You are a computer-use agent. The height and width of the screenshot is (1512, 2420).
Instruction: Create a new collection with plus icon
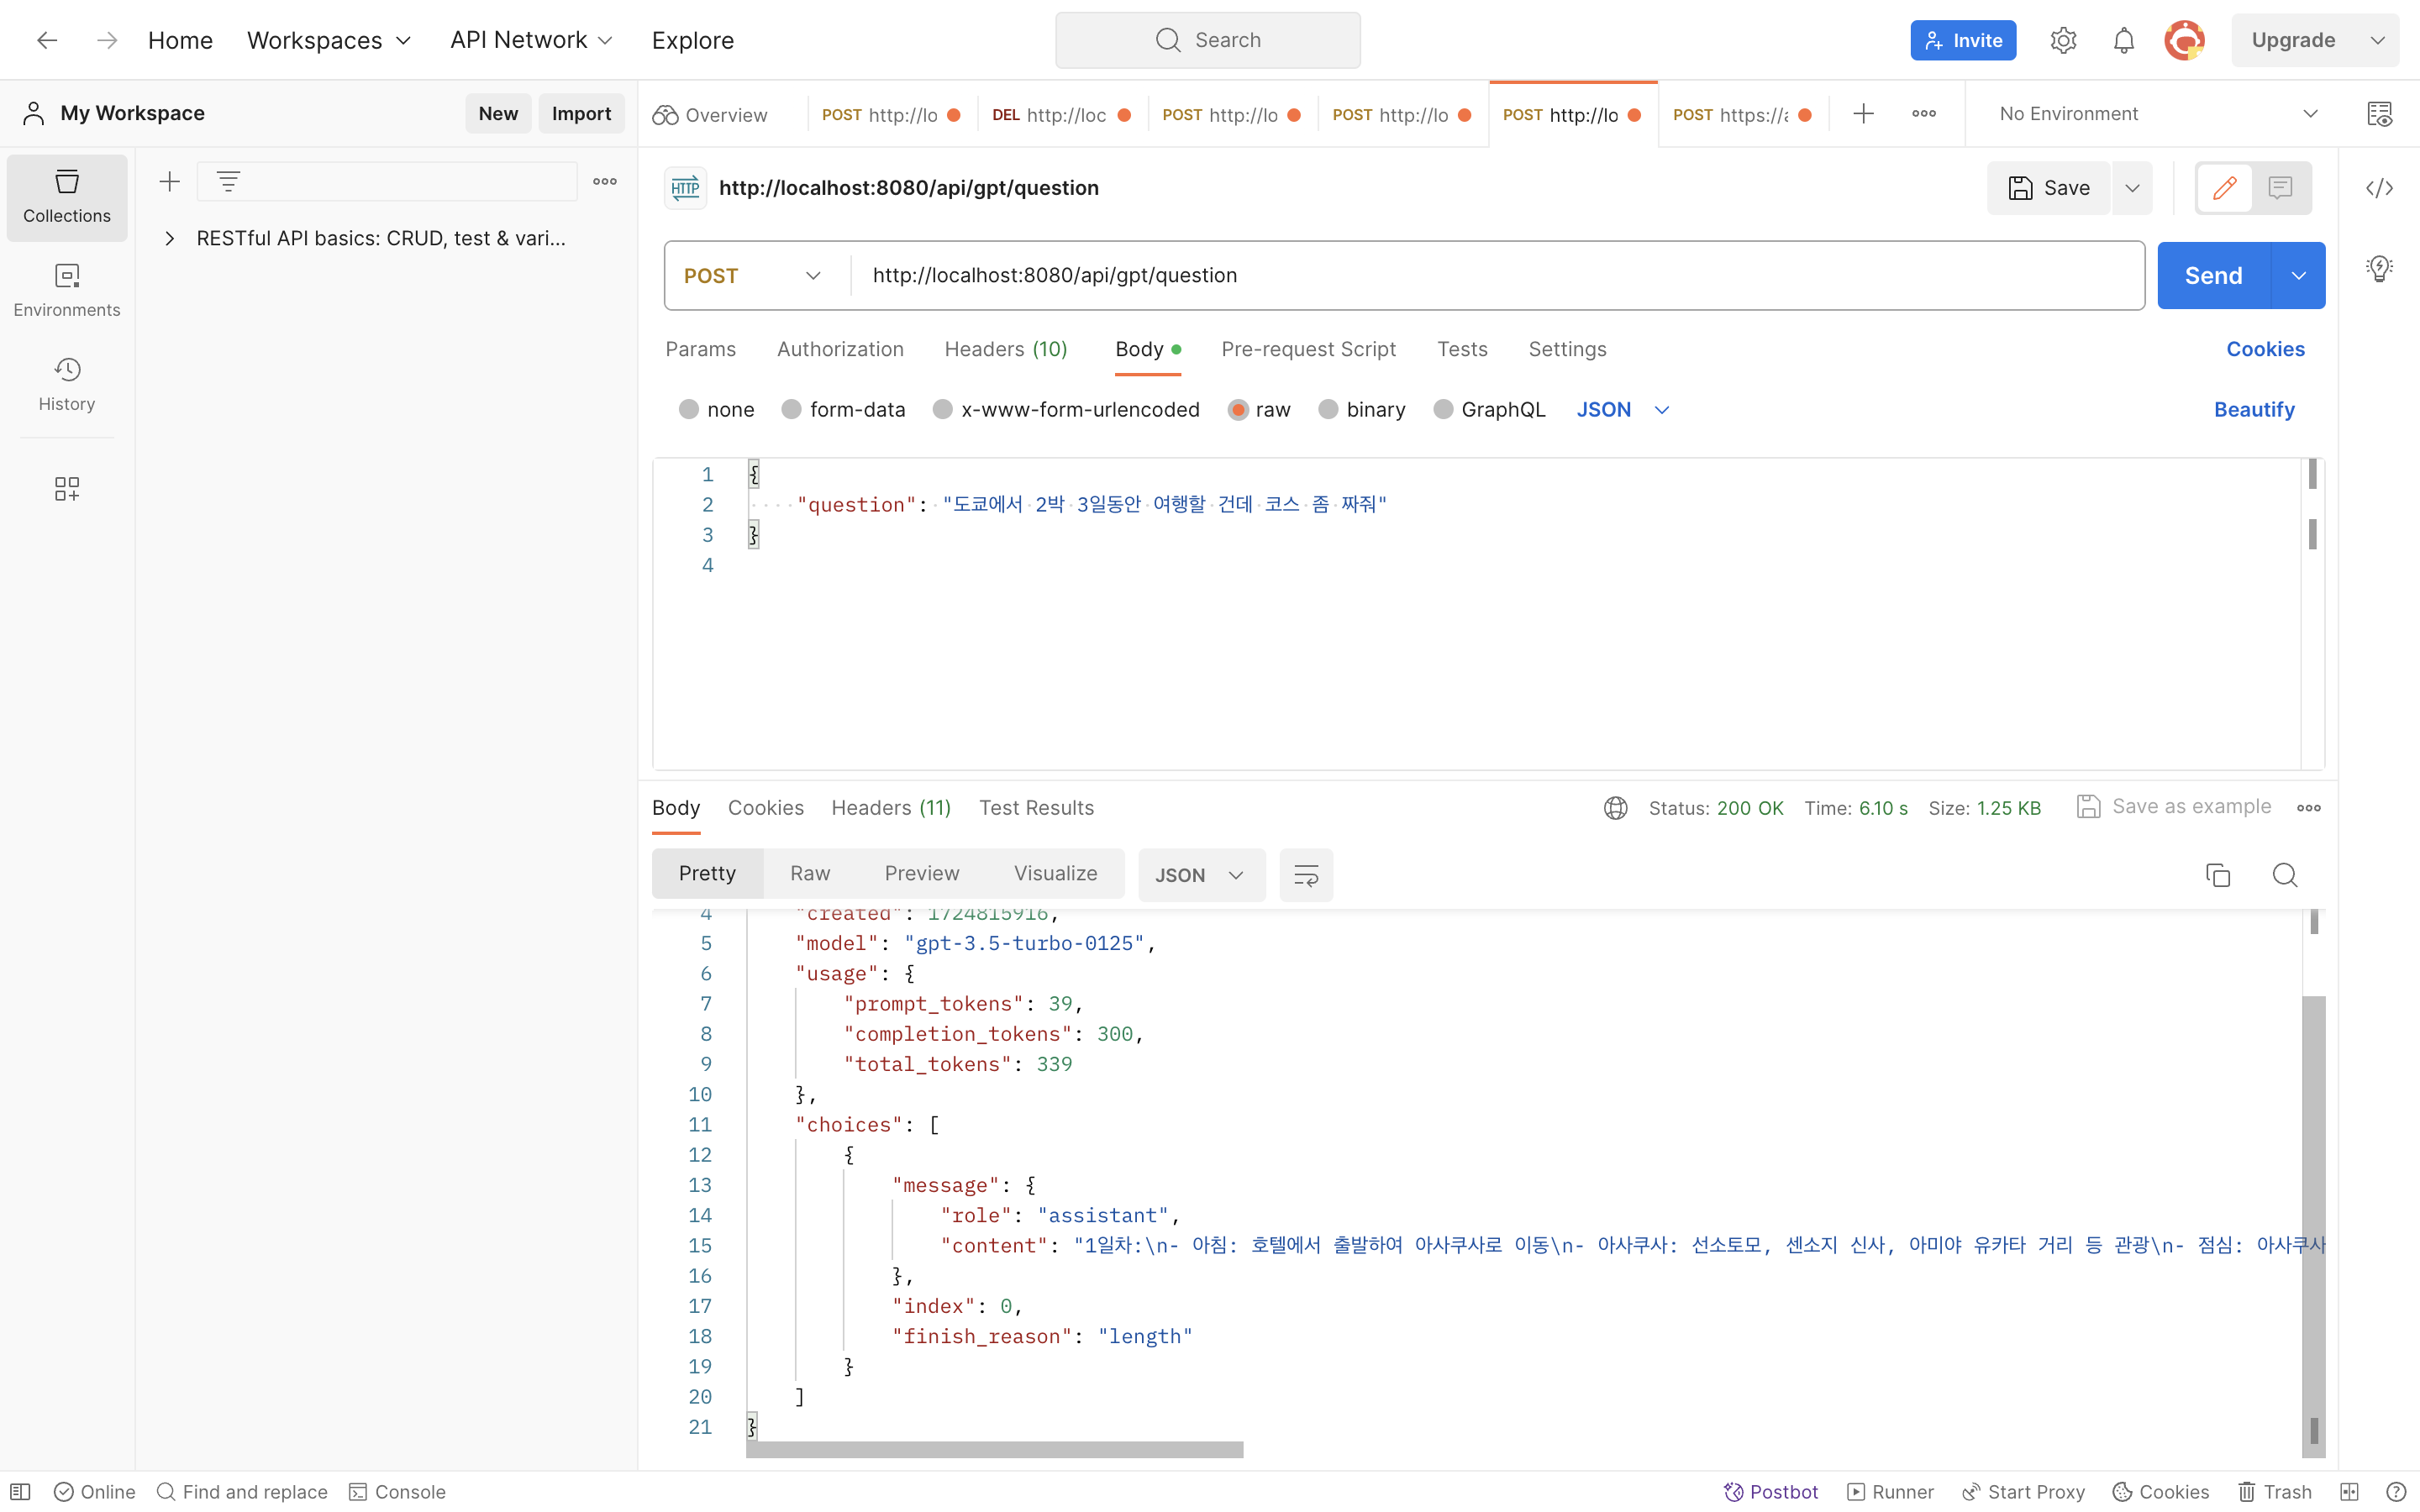[x=170, y=181]
